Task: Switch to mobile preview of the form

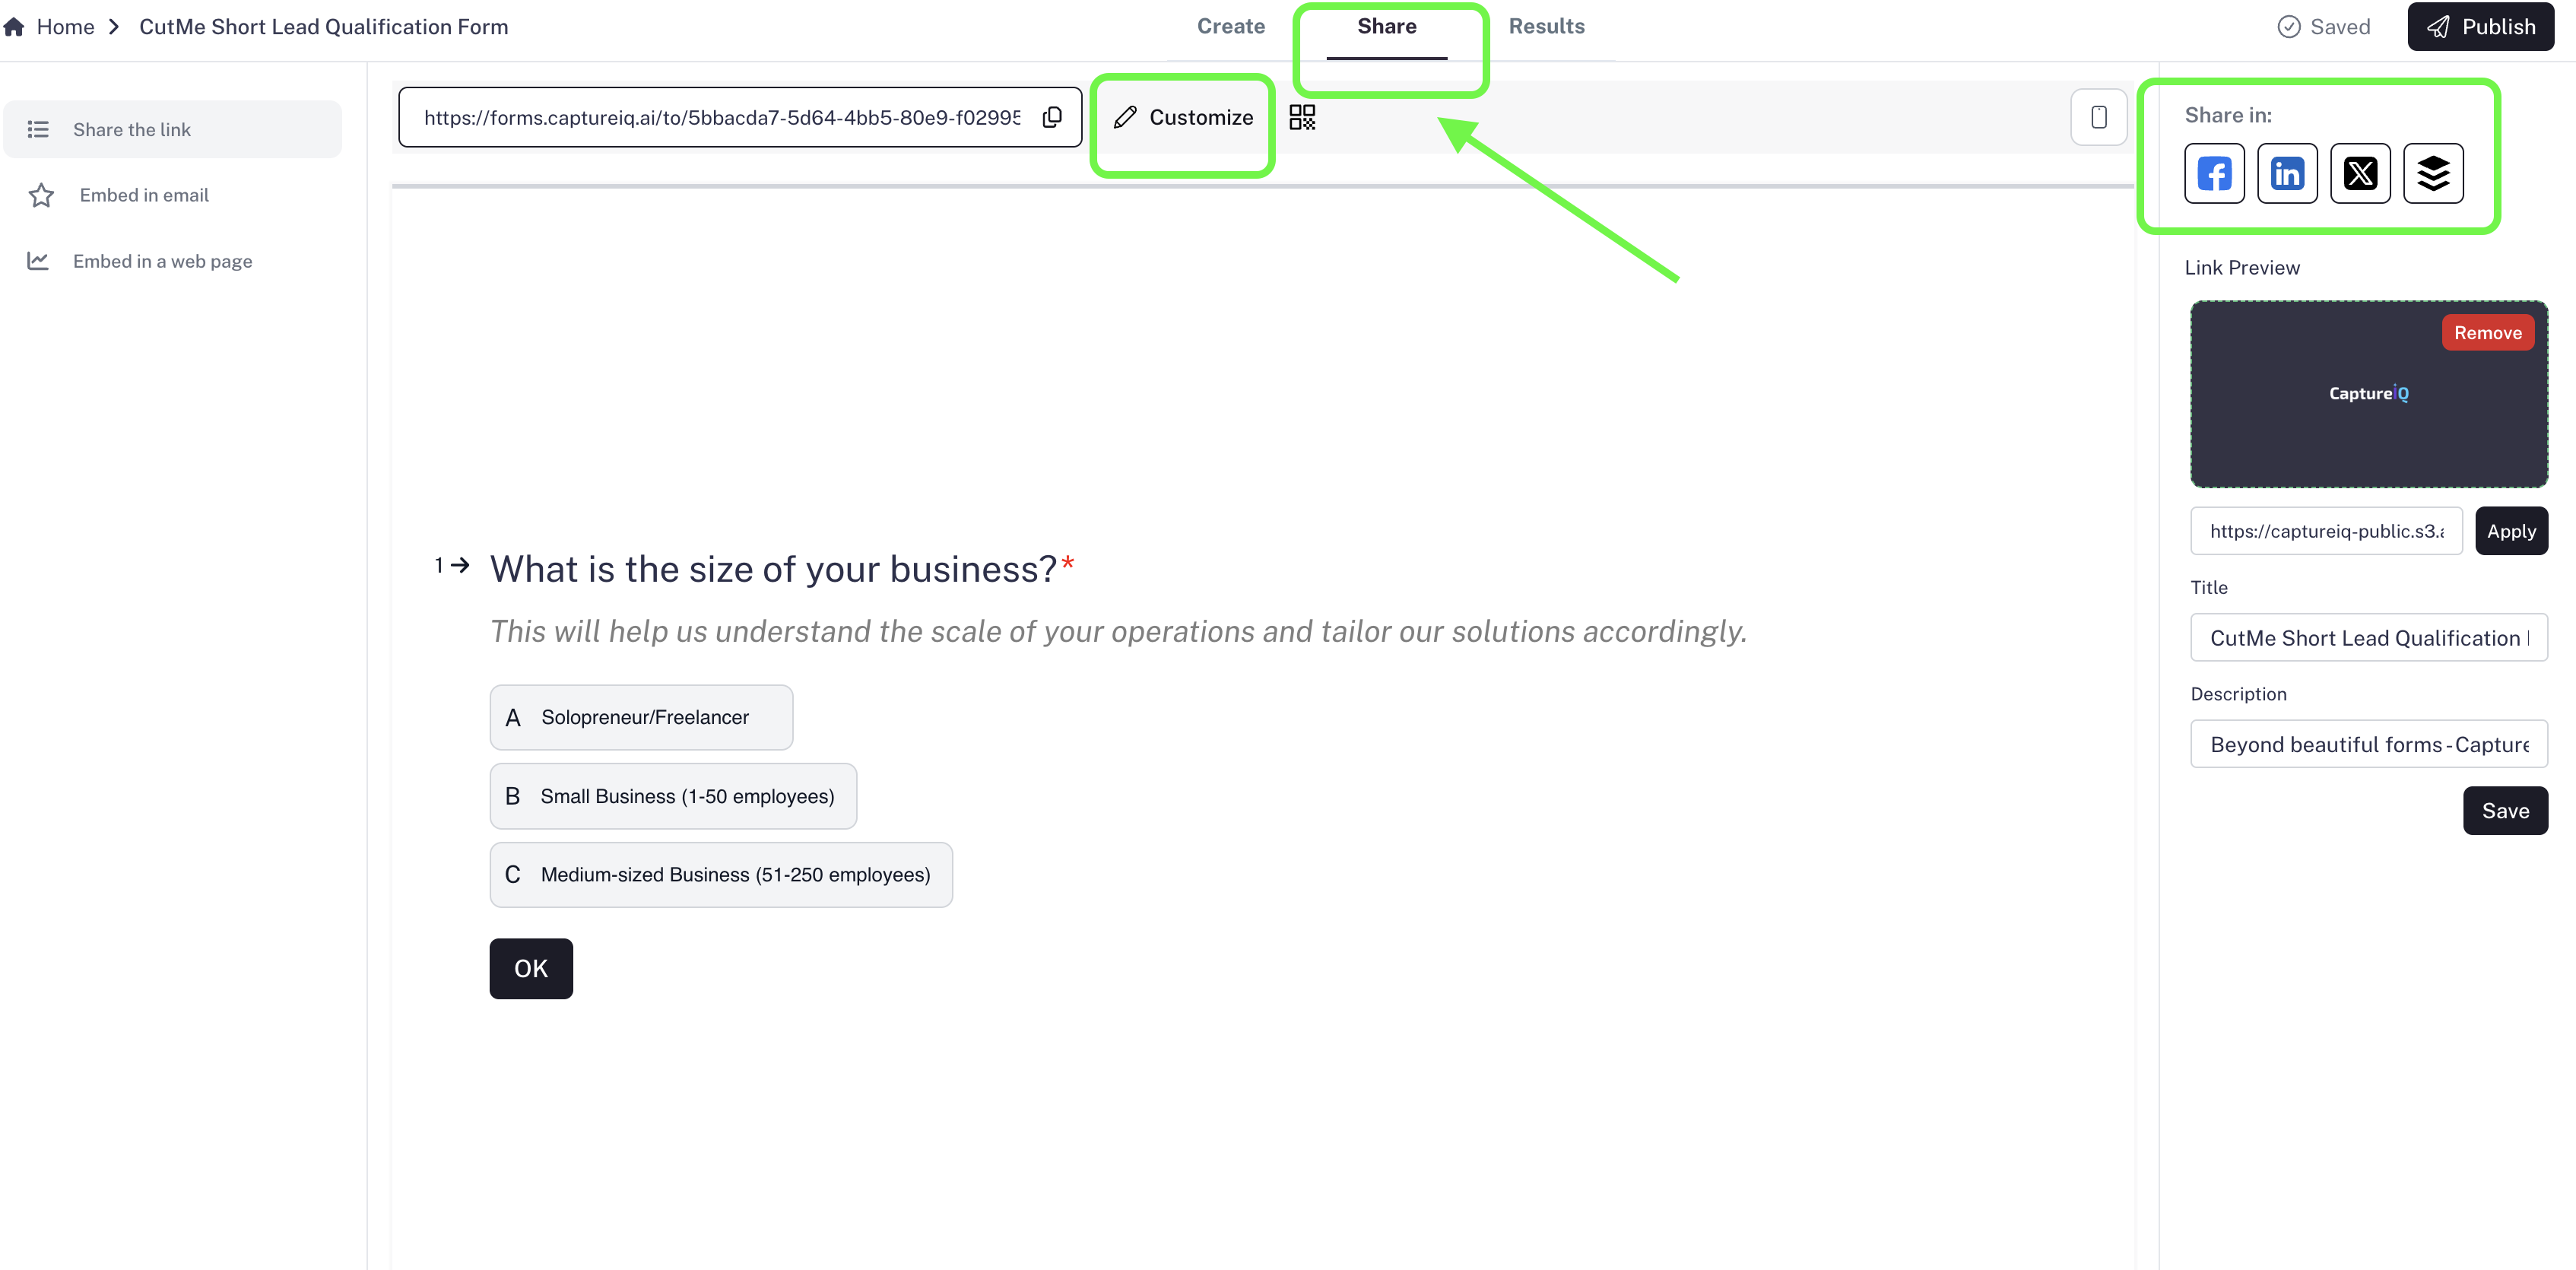Action: pos(2099,116)
